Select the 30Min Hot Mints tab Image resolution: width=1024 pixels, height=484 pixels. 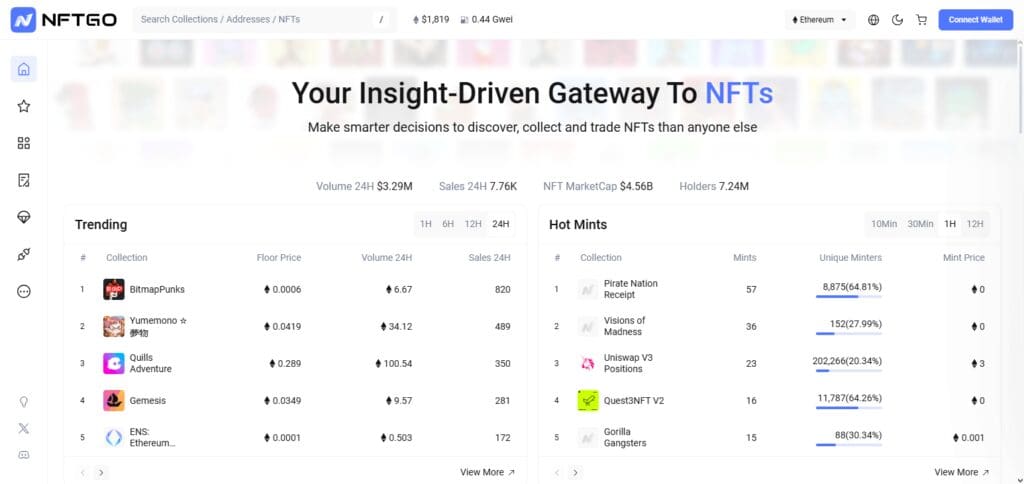coord(920,224)
